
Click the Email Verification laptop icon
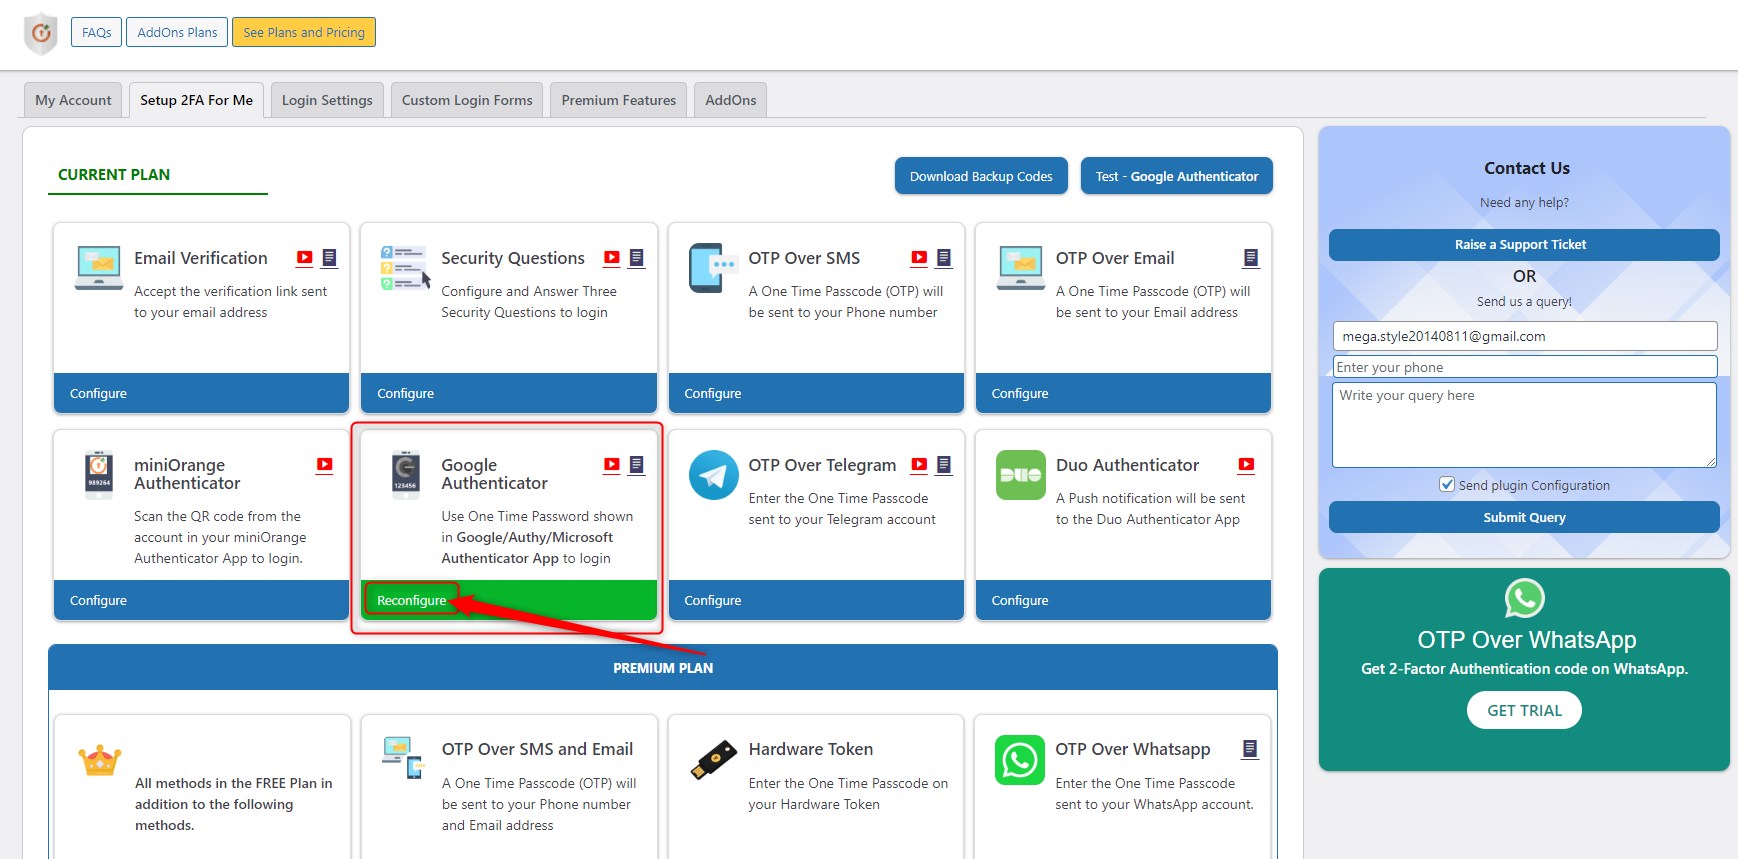point(99,268)
